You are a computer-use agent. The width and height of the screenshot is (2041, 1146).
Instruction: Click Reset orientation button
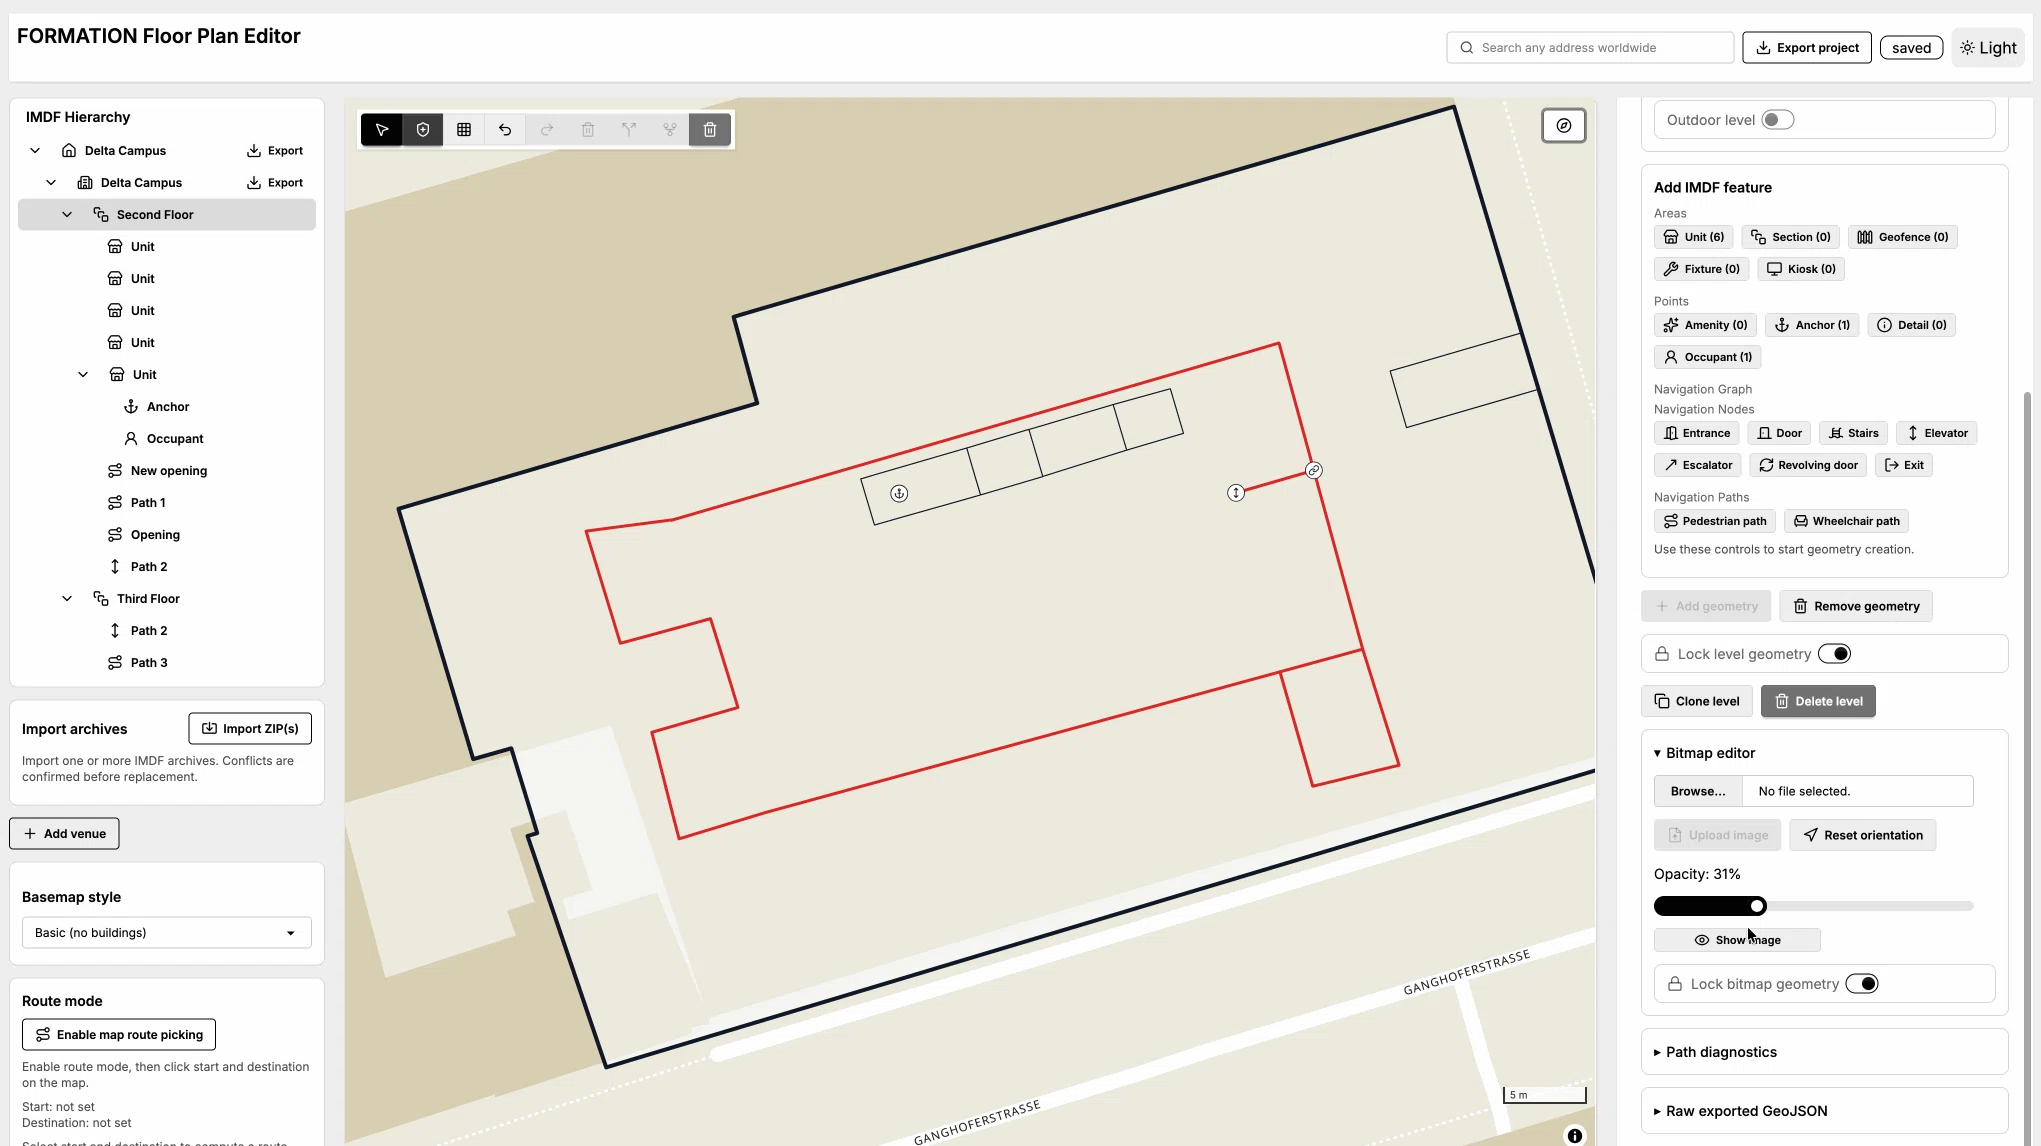pos(1862,835)
